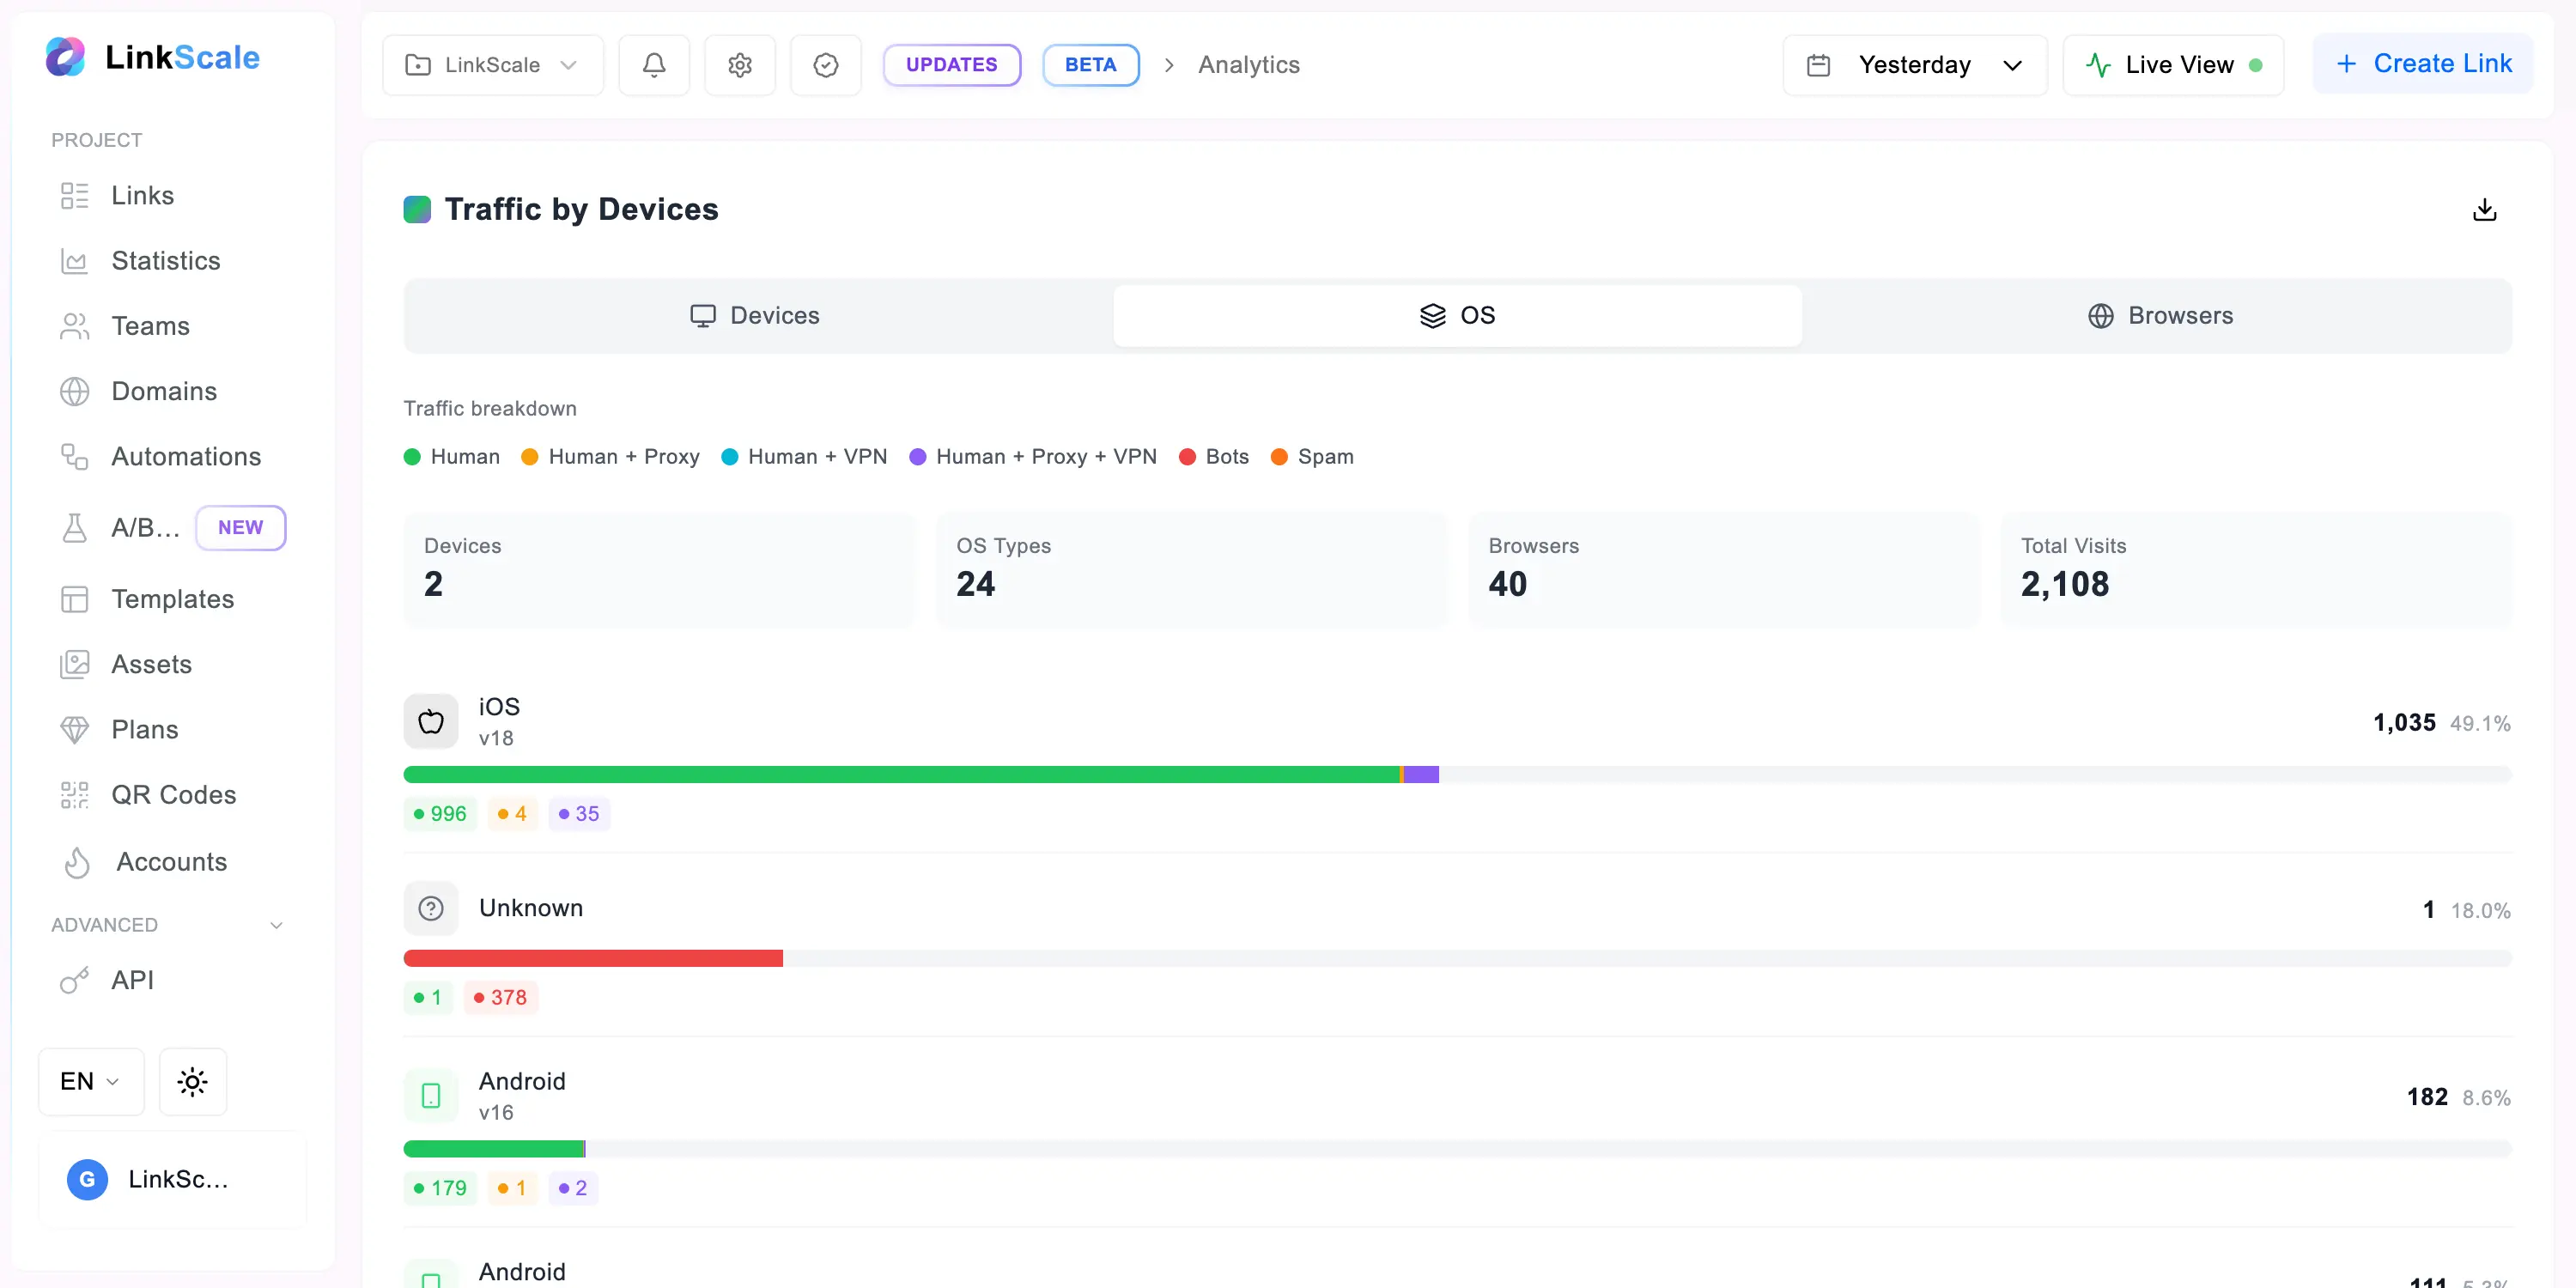
Task: Open the notifications bell icon
Action: (x=653, y=64)
